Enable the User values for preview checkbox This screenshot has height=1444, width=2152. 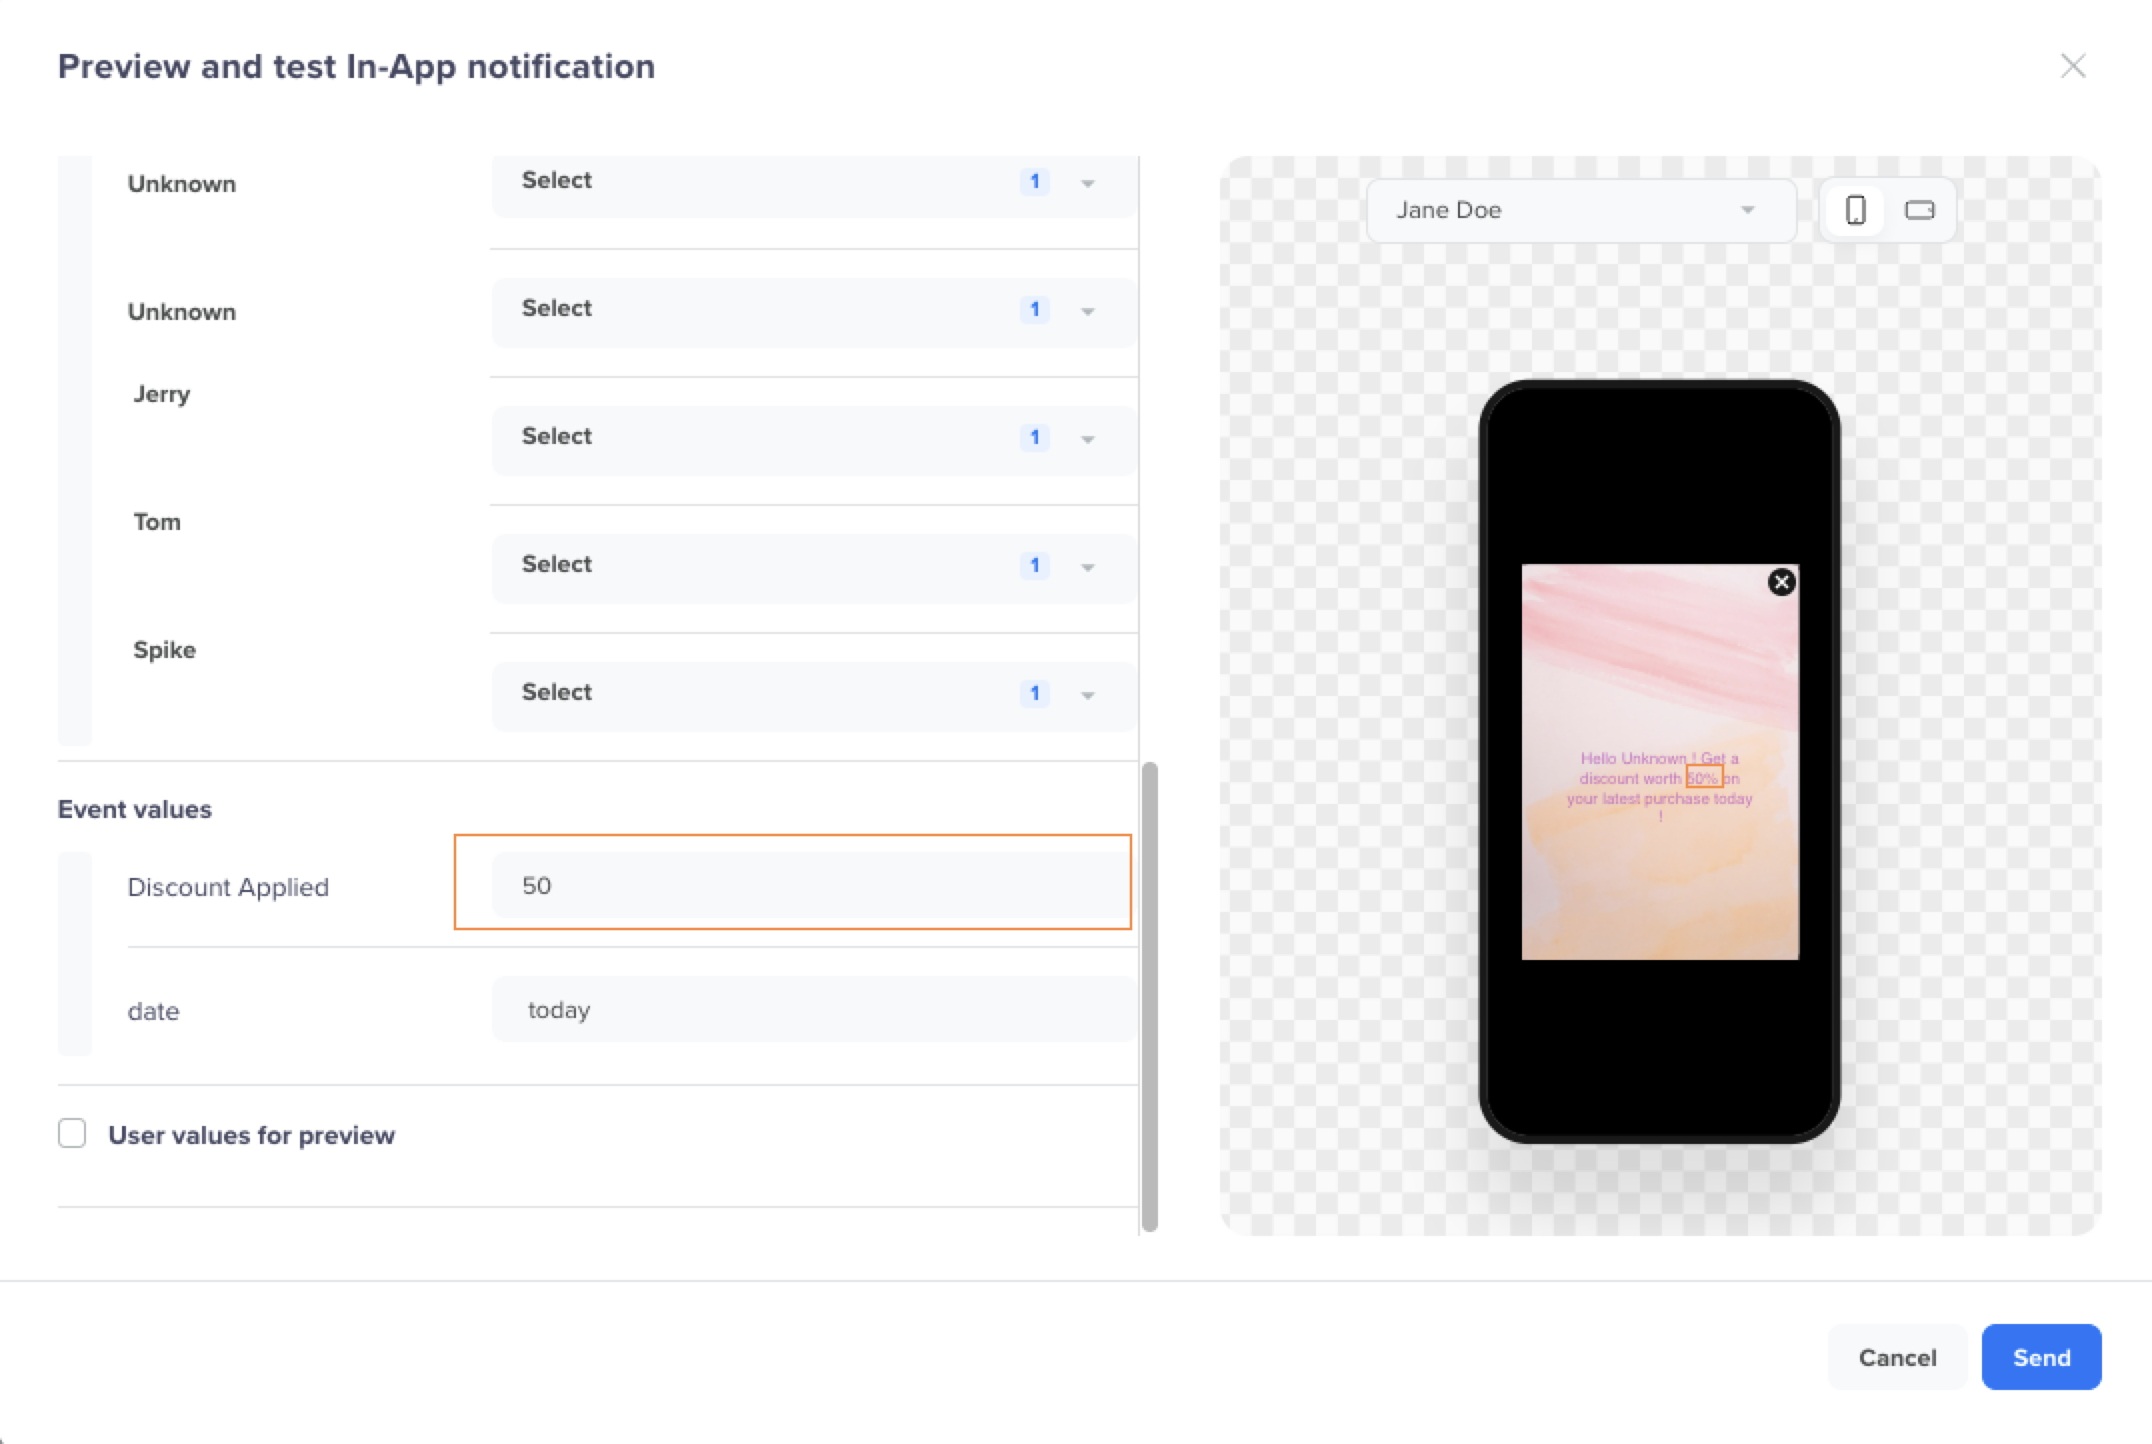(x=72, y=1134)
